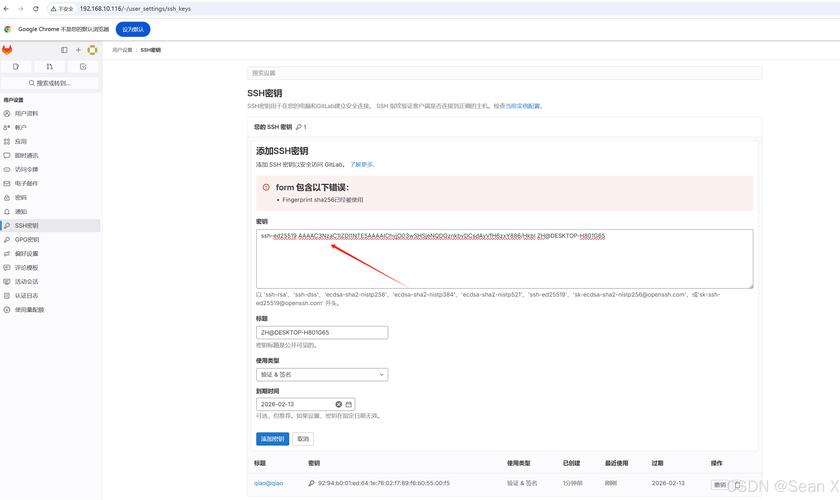Open the calendar date picker icon

pos(348,404)
